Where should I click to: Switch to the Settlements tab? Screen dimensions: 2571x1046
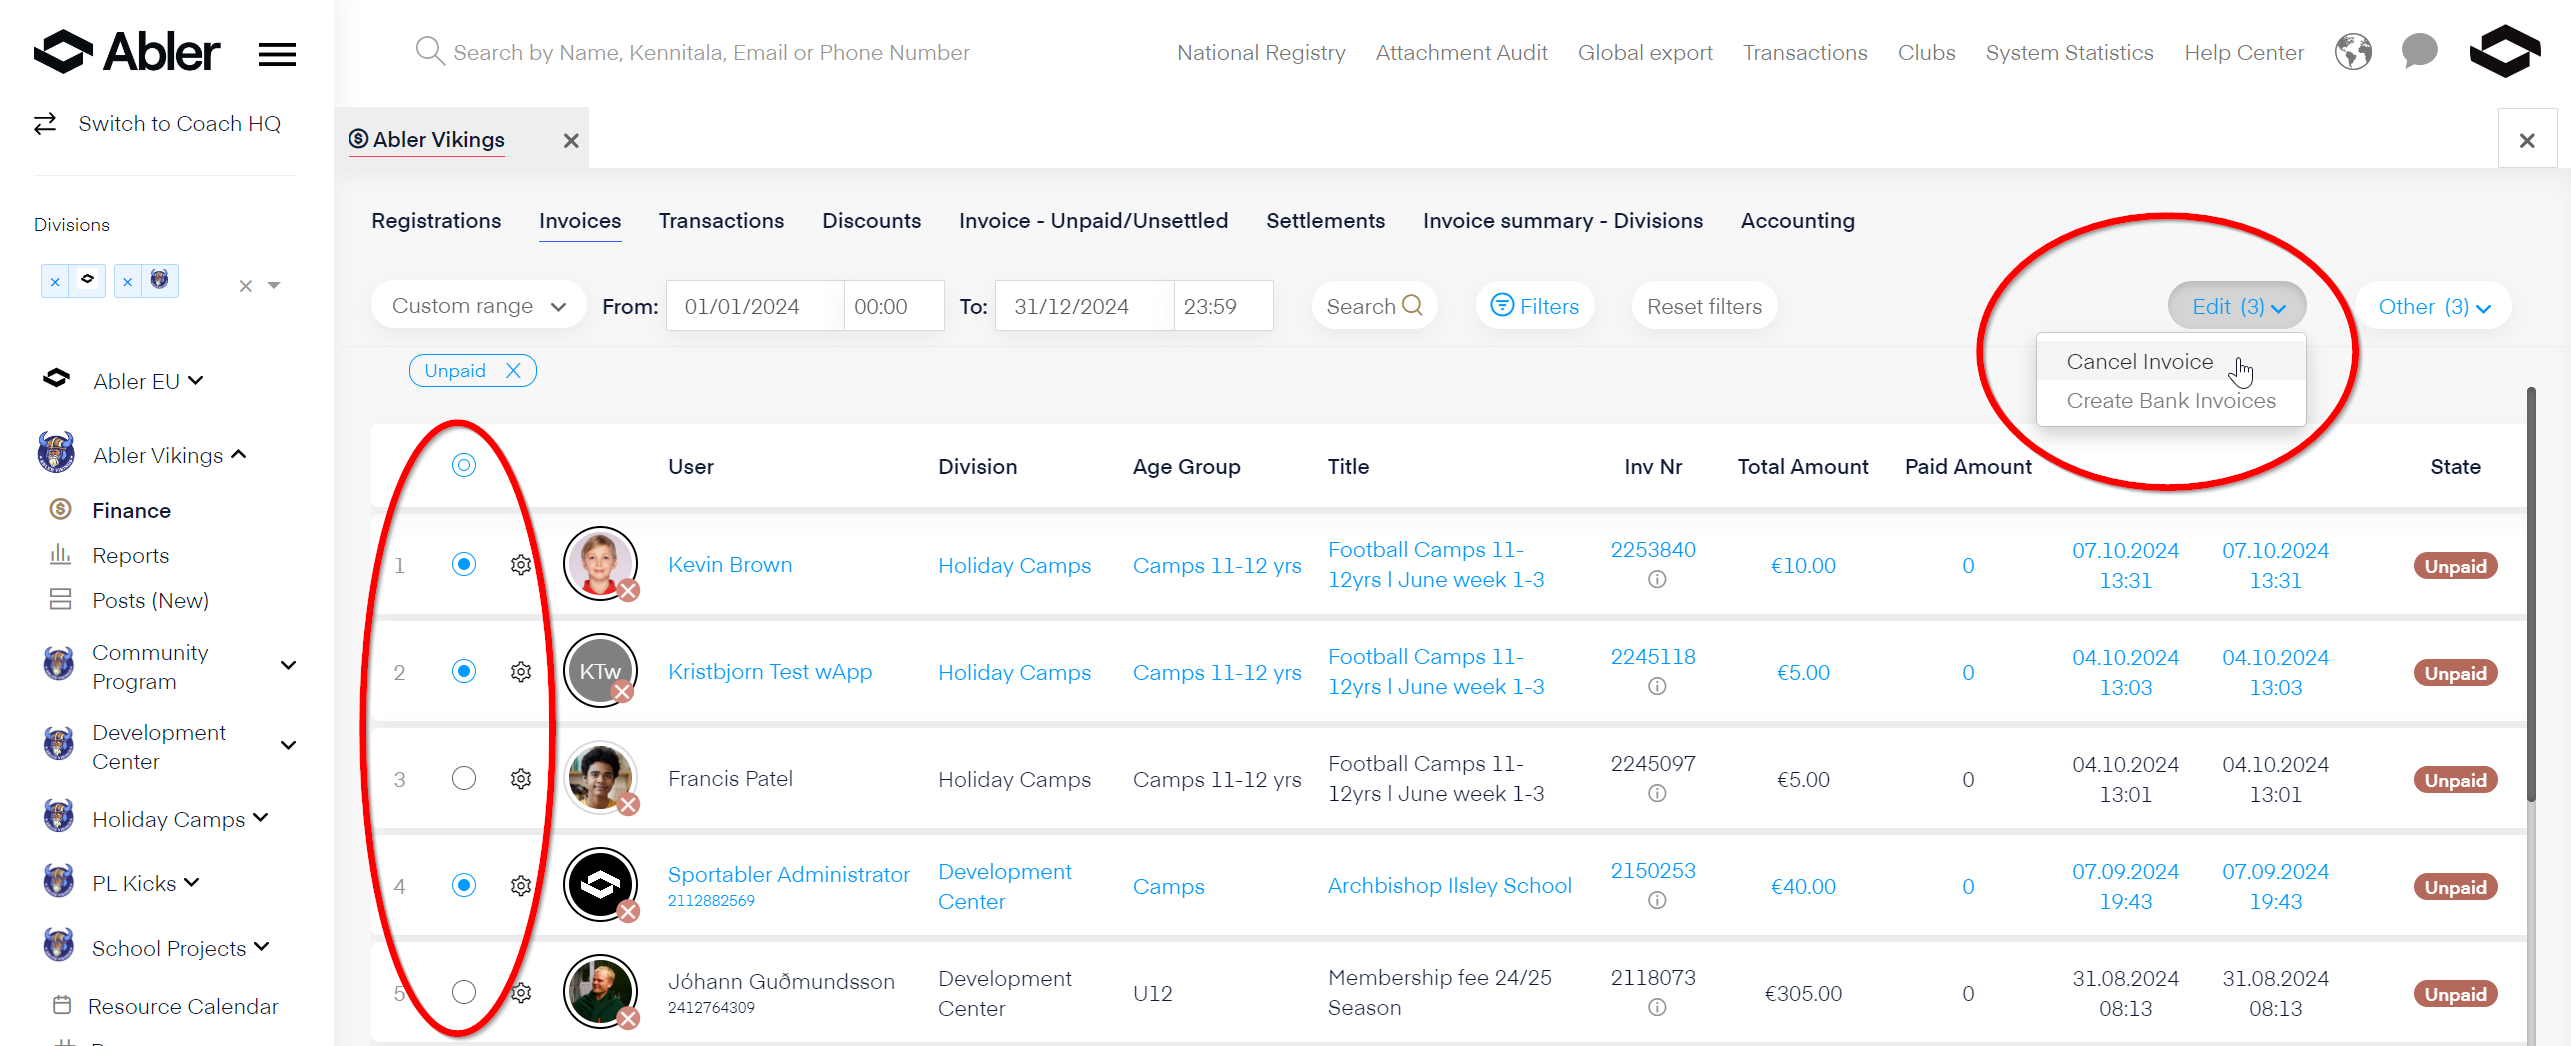[1325, 221]
